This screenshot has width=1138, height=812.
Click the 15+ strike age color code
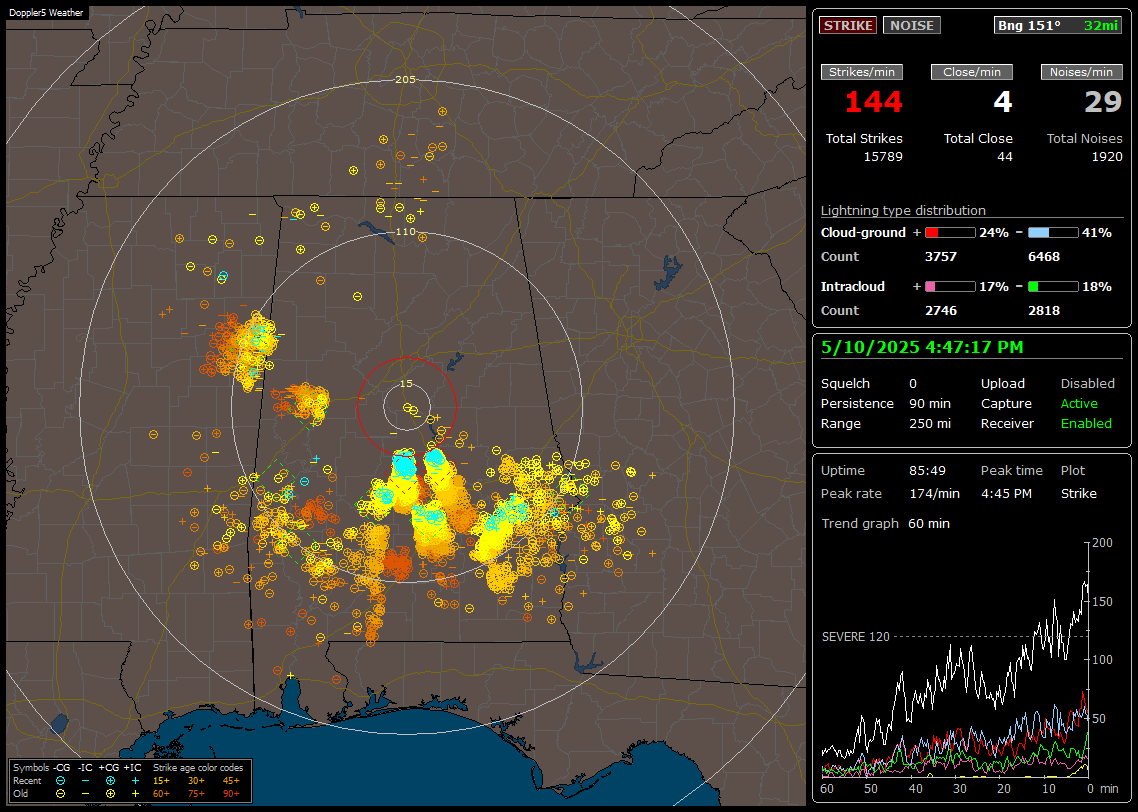(x=161, y=781)
